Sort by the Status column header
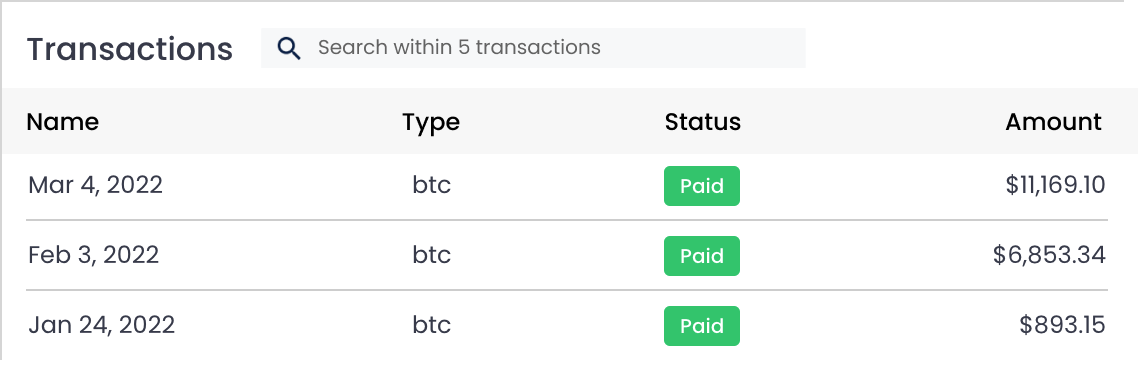The image size is (1138, 372). 703,122
